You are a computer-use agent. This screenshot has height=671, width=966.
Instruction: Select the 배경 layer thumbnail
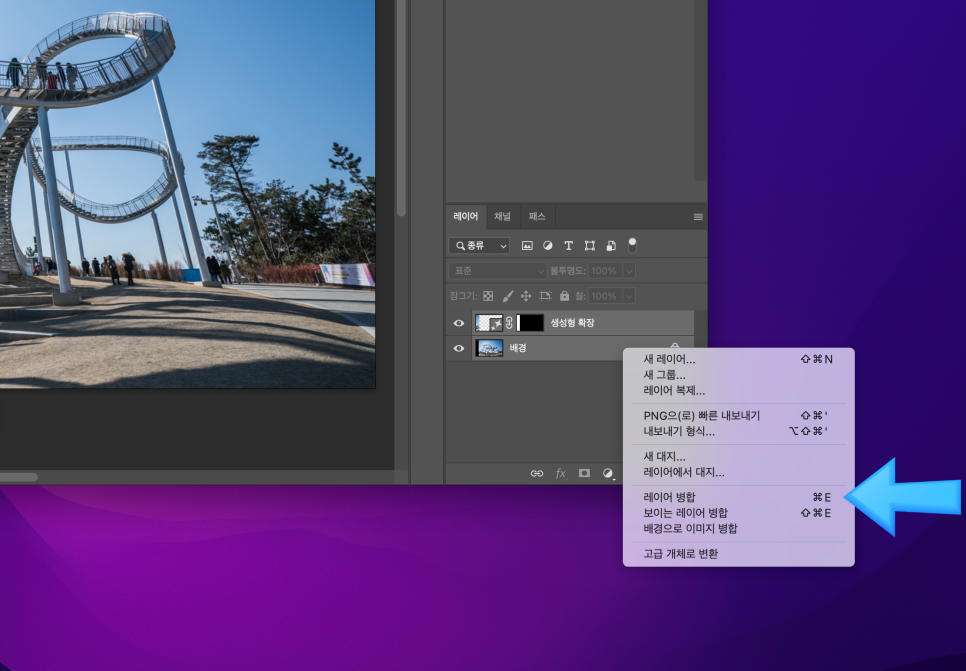[x=489, y=348]
